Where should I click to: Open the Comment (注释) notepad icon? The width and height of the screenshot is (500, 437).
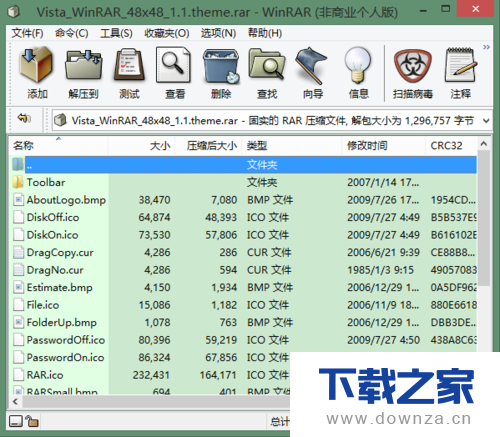(x=461, y=65)
